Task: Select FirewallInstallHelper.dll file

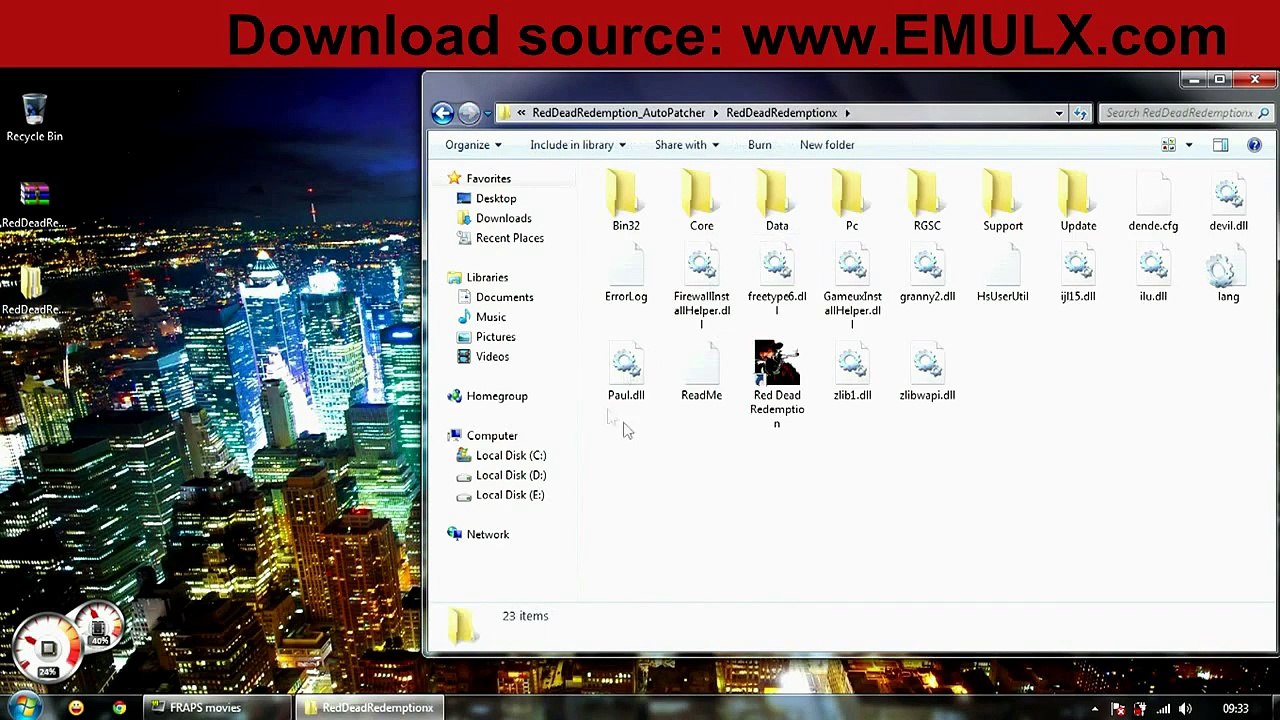Action: pos(701,288)
